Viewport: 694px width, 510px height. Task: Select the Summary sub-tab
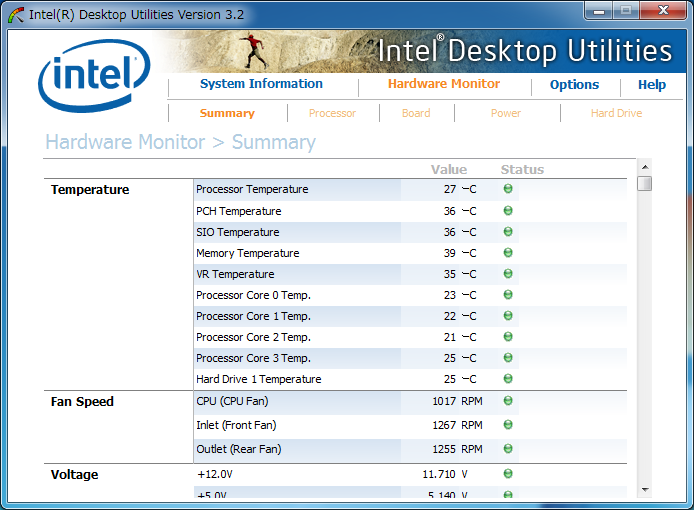pyautogui.click(x=227, y=113)
